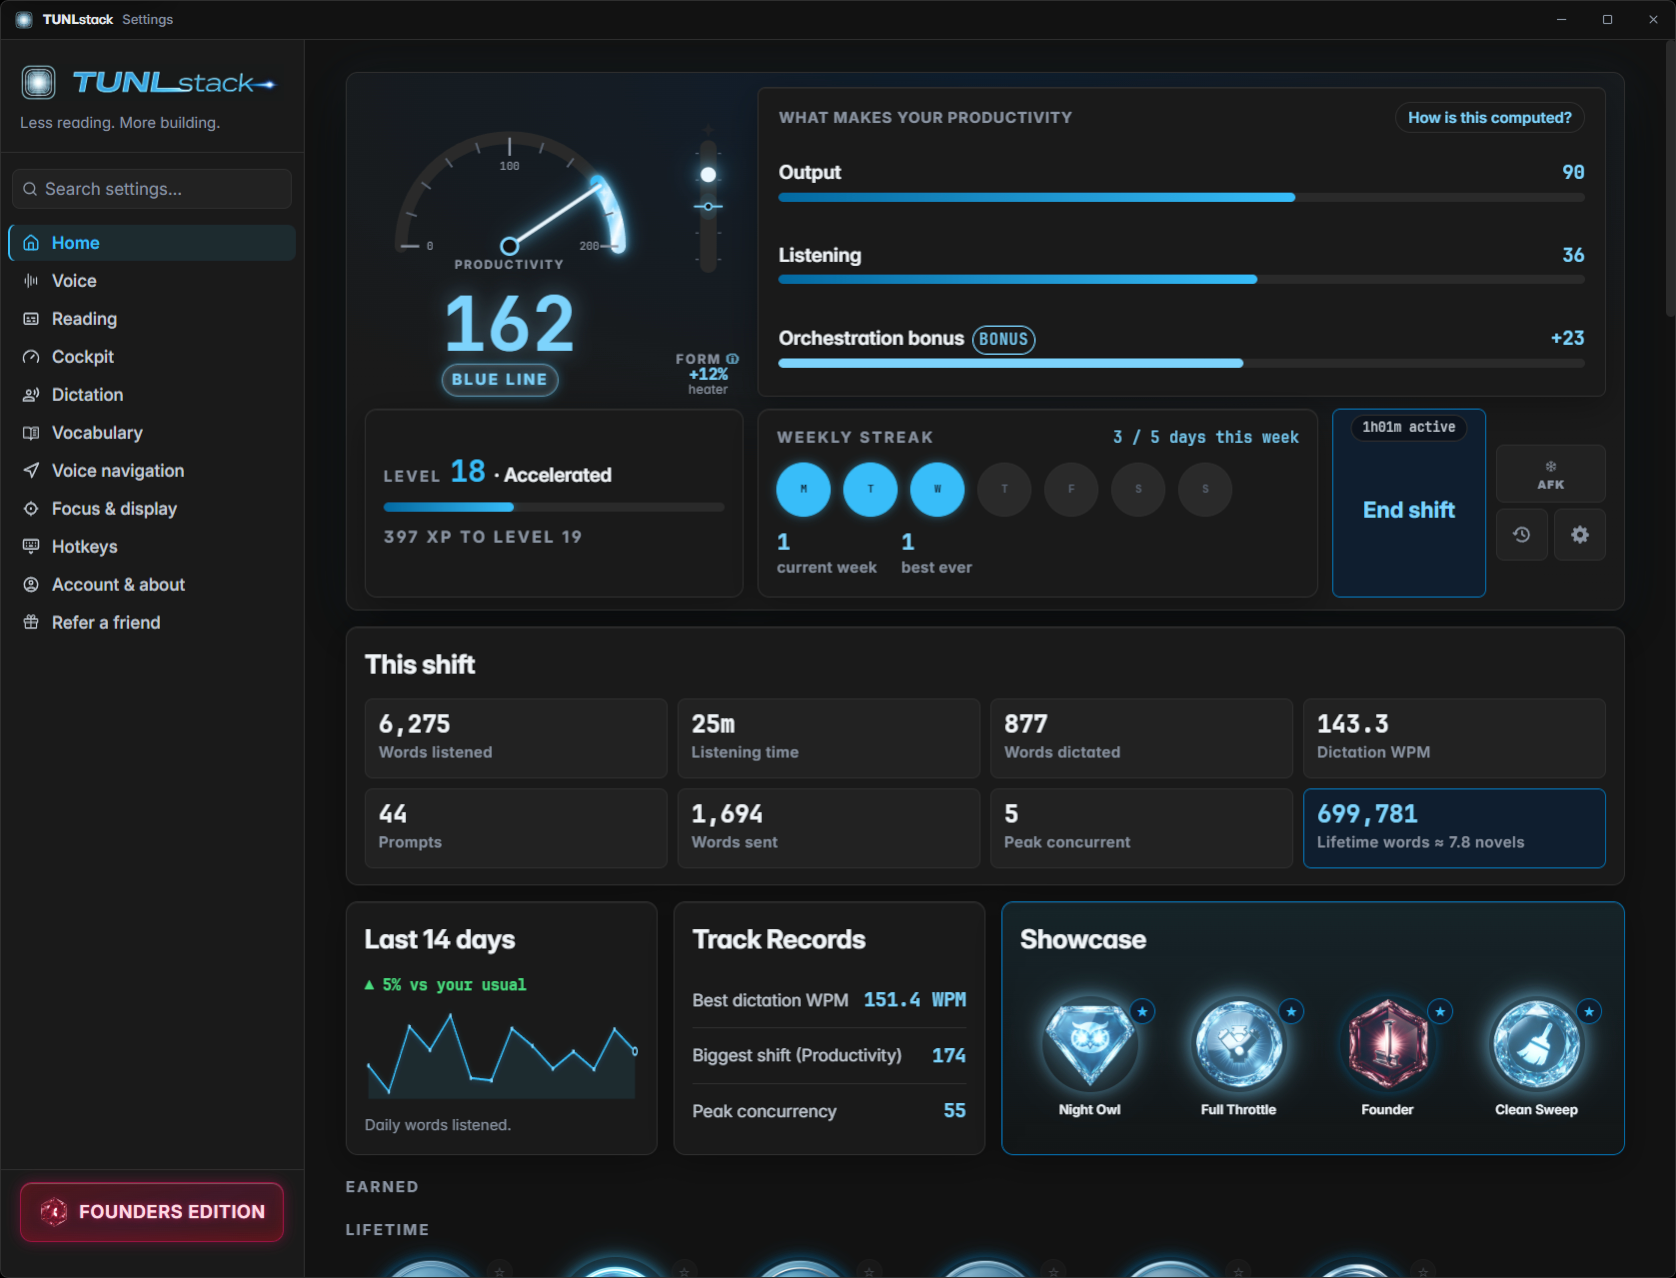Go to Reading settings
This screenshot has height=1278, width=1676.
click(152, 319)
